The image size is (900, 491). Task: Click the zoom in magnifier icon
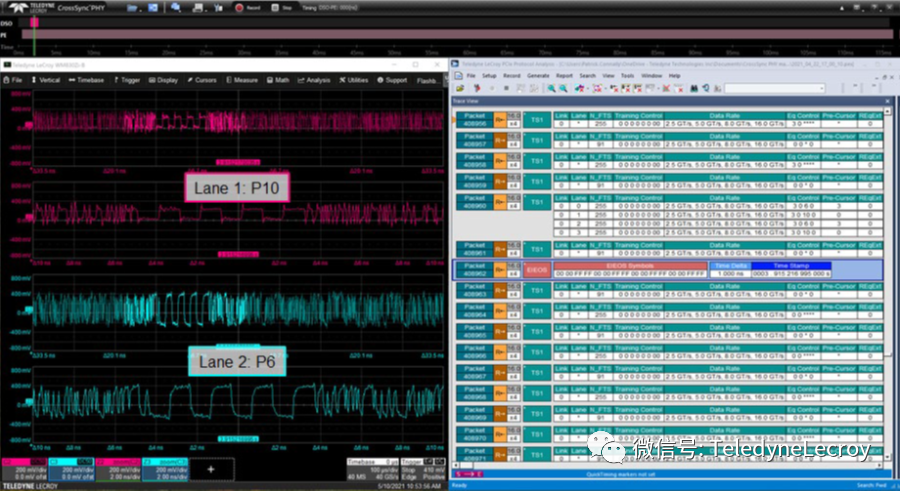tap(550, 88)
